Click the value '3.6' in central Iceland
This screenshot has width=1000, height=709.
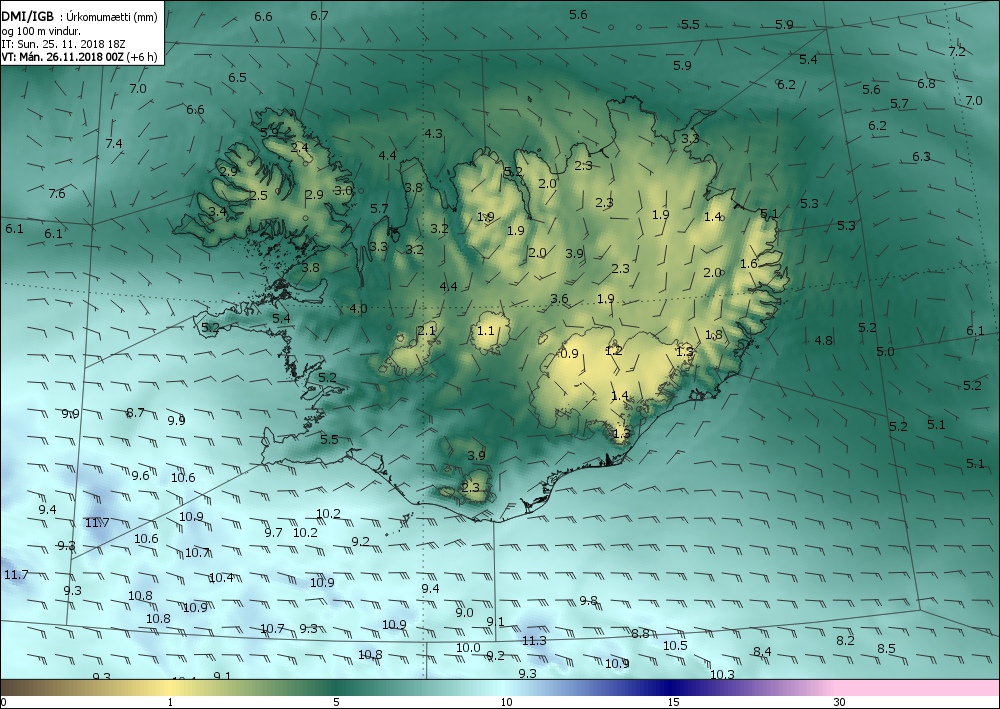(559, 298)
